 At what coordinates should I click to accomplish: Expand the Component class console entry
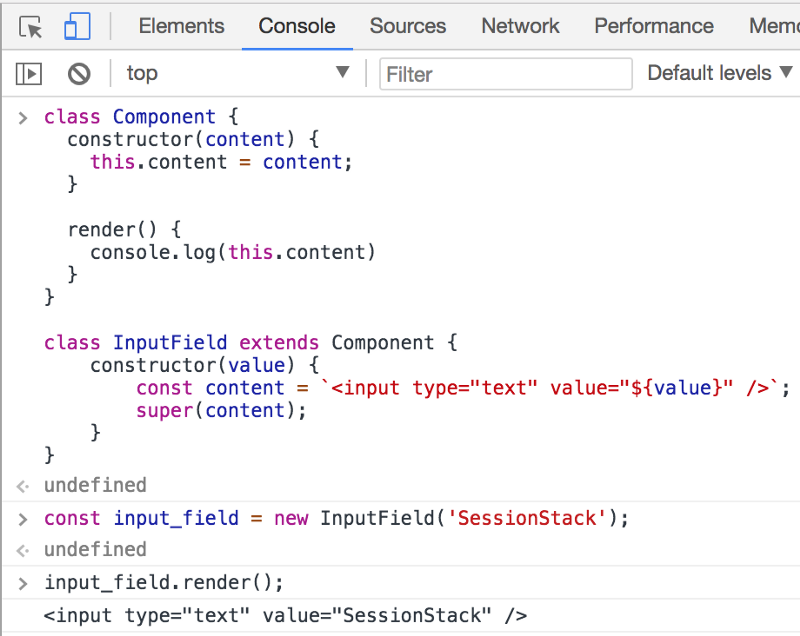(x=22, y=117)
